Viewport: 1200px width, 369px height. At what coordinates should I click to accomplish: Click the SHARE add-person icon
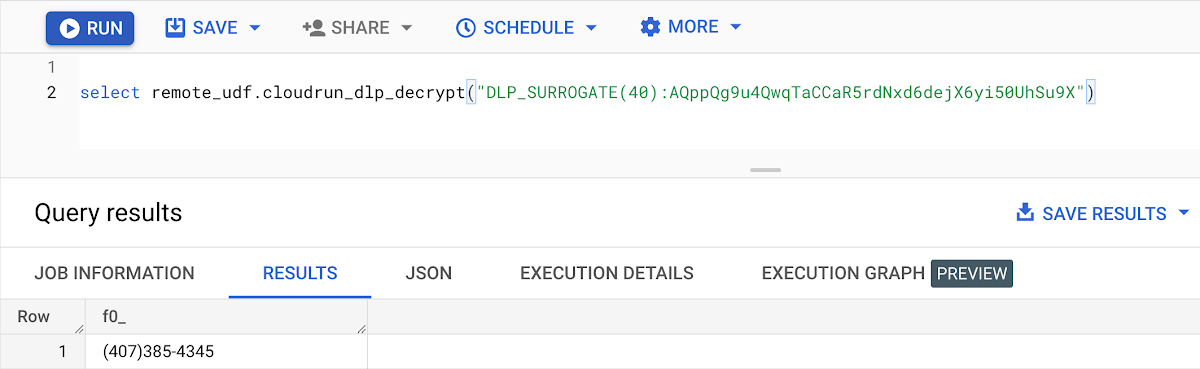pyautogui.click(x=314, y=27)
